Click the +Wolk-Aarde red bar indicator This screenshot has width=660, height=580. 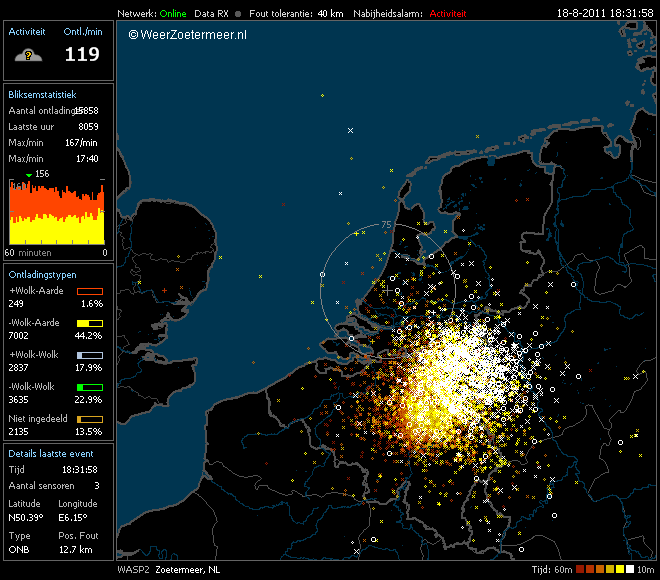[90, 291]
